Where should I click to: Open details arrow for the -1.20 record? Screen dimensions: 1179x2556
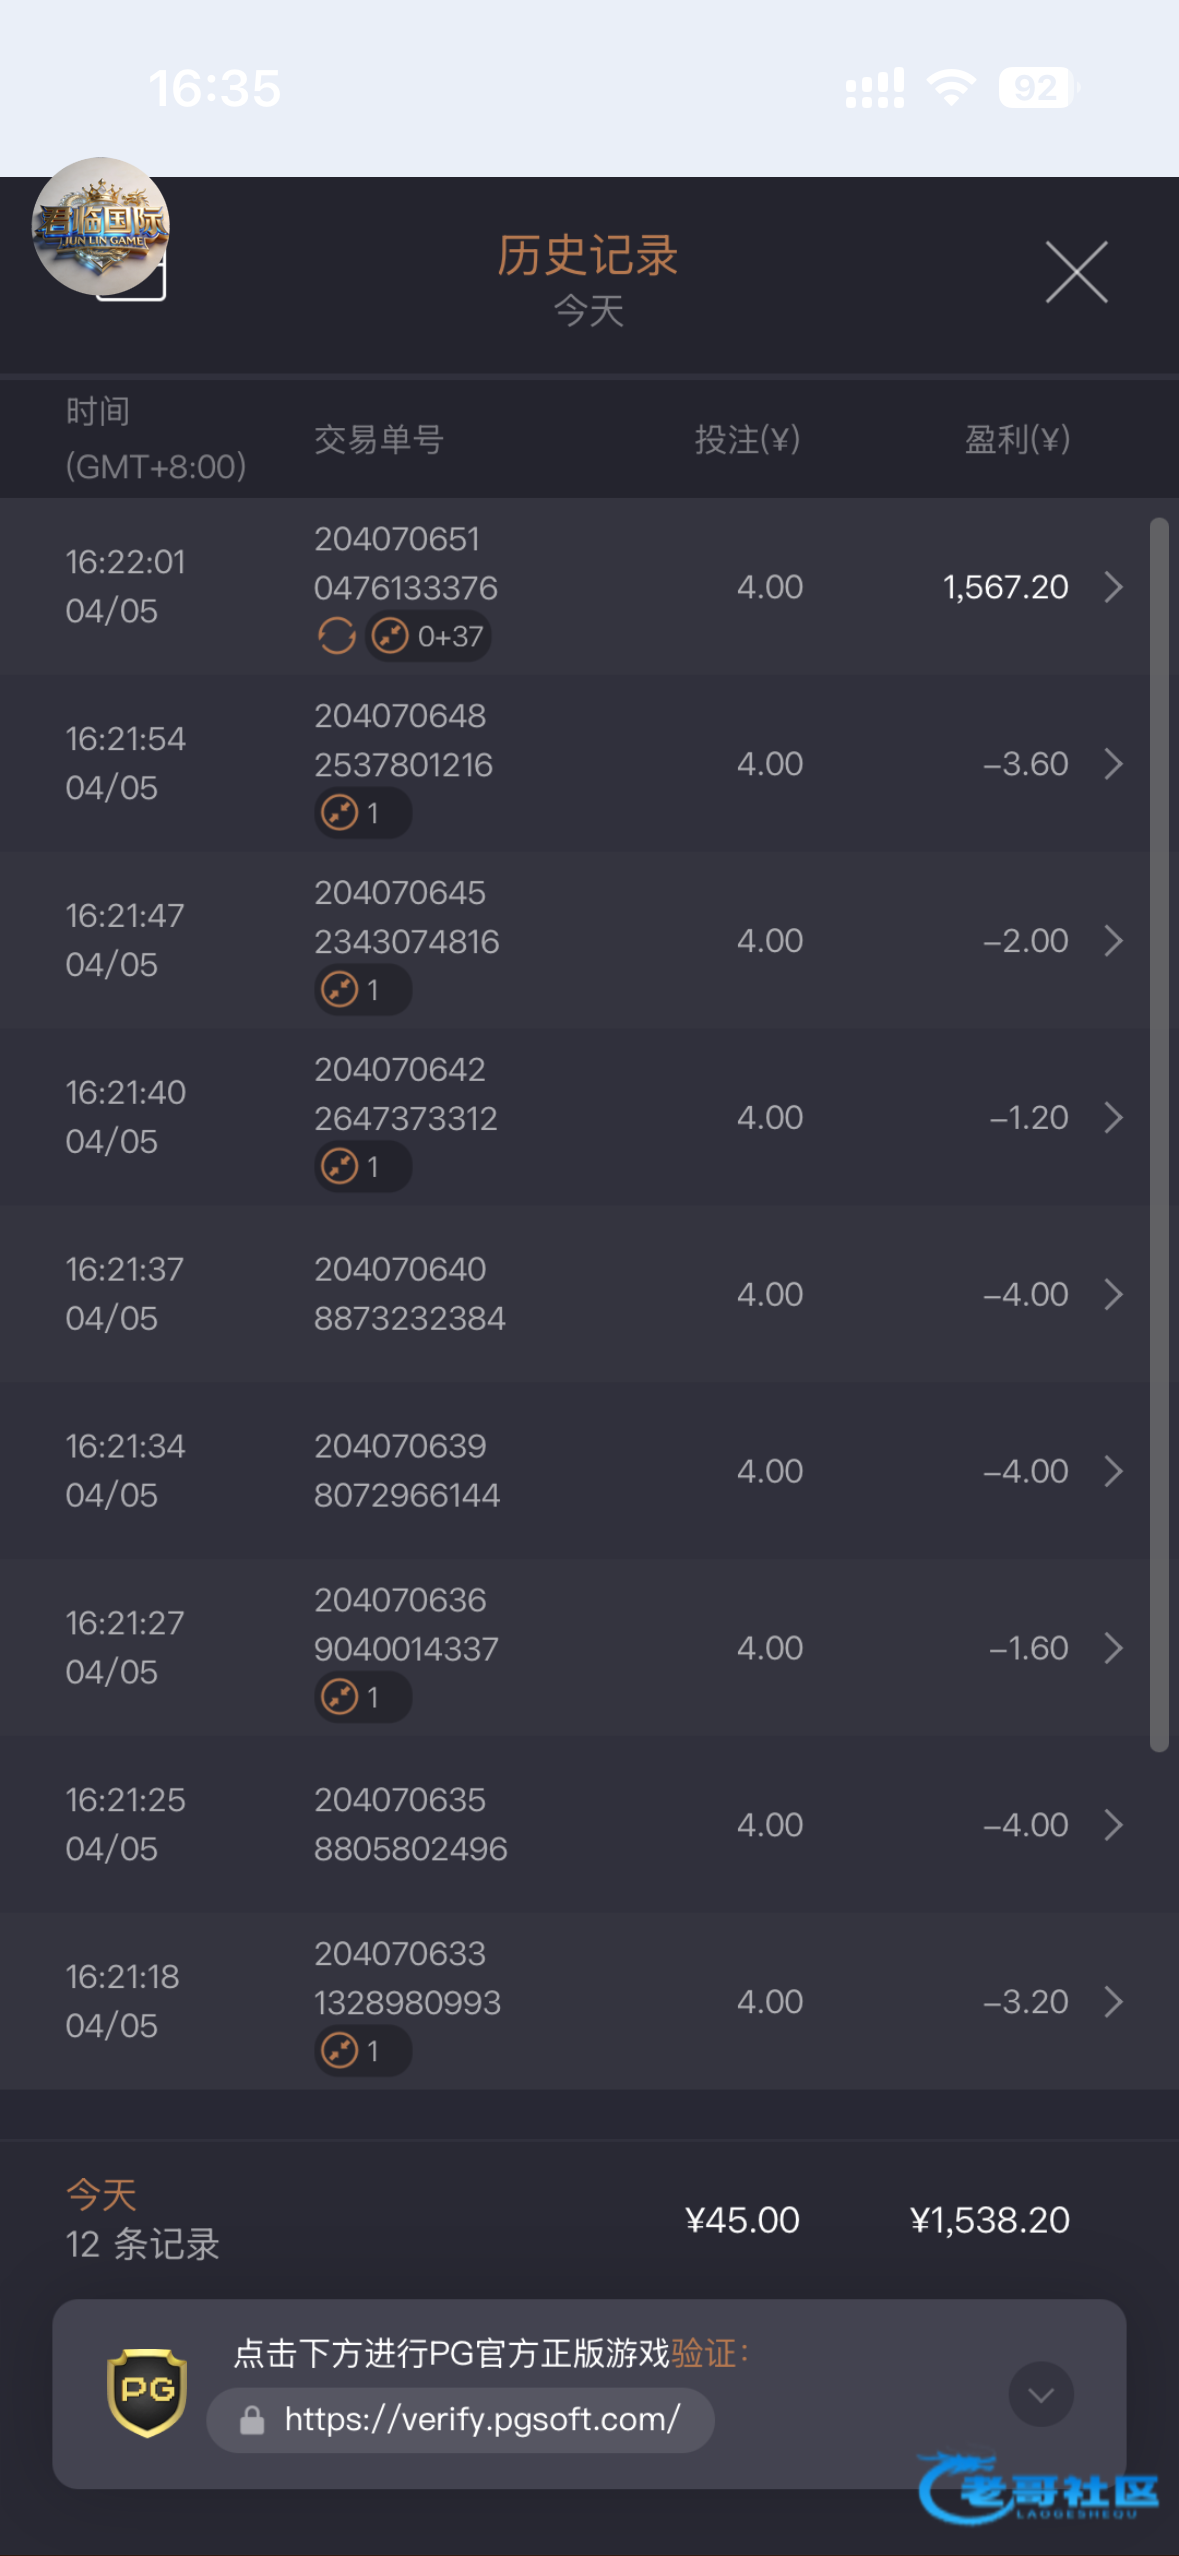tap(1113, 1117)
